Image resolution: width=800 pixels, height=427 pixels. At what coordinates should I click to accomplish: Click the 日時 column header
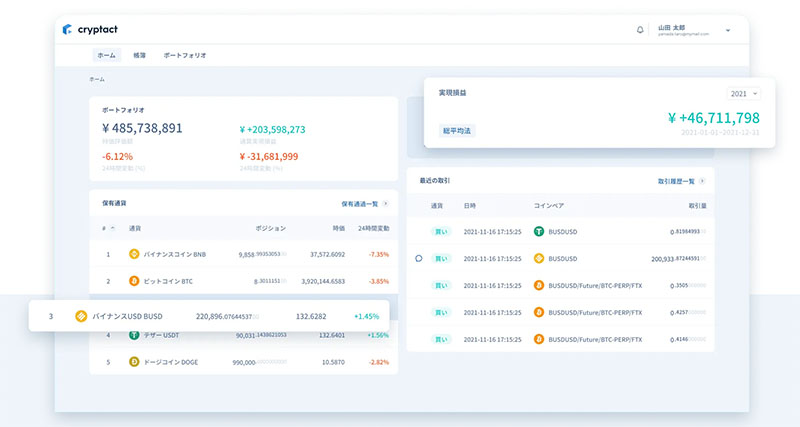click(x=469, y=206)
